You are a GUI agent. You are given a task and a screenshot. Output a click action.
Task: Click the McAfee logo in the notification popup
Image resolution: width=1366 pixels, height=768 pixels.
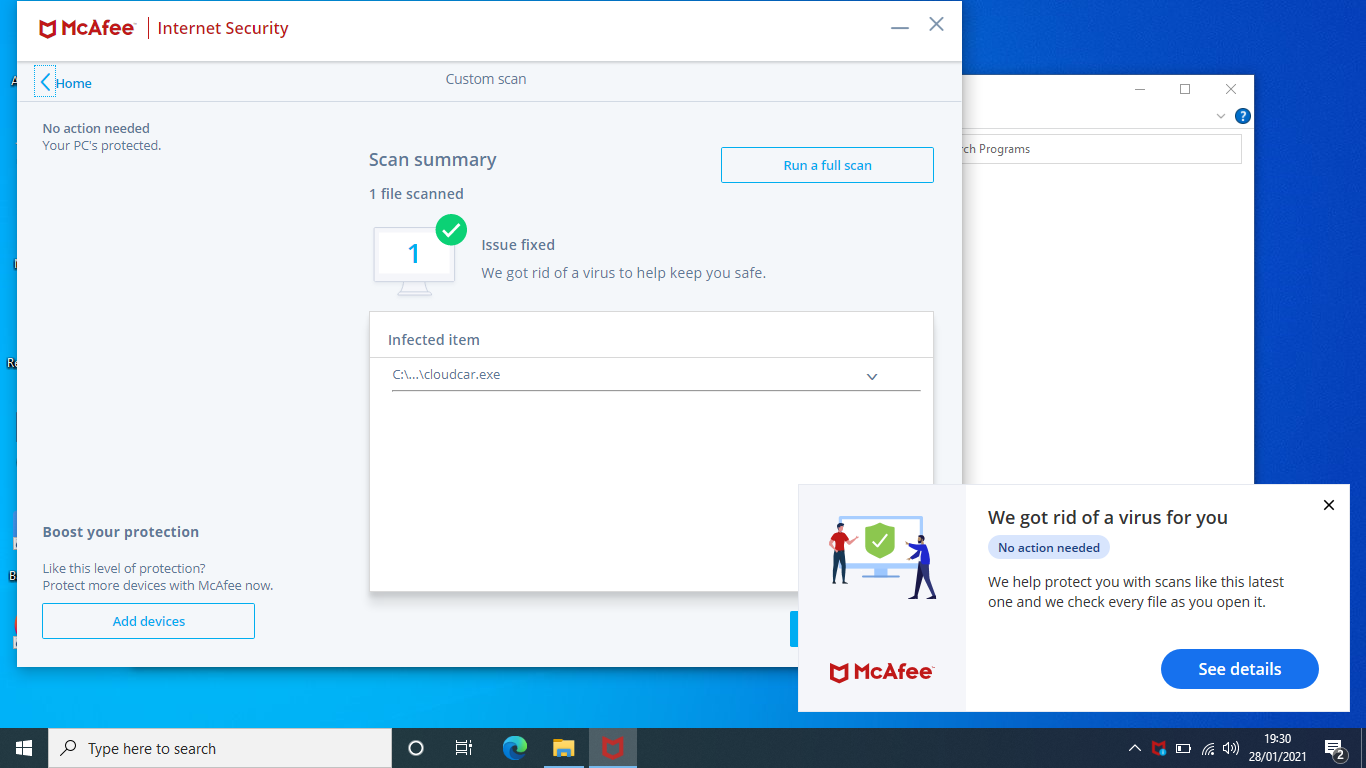tap(881, 672)
